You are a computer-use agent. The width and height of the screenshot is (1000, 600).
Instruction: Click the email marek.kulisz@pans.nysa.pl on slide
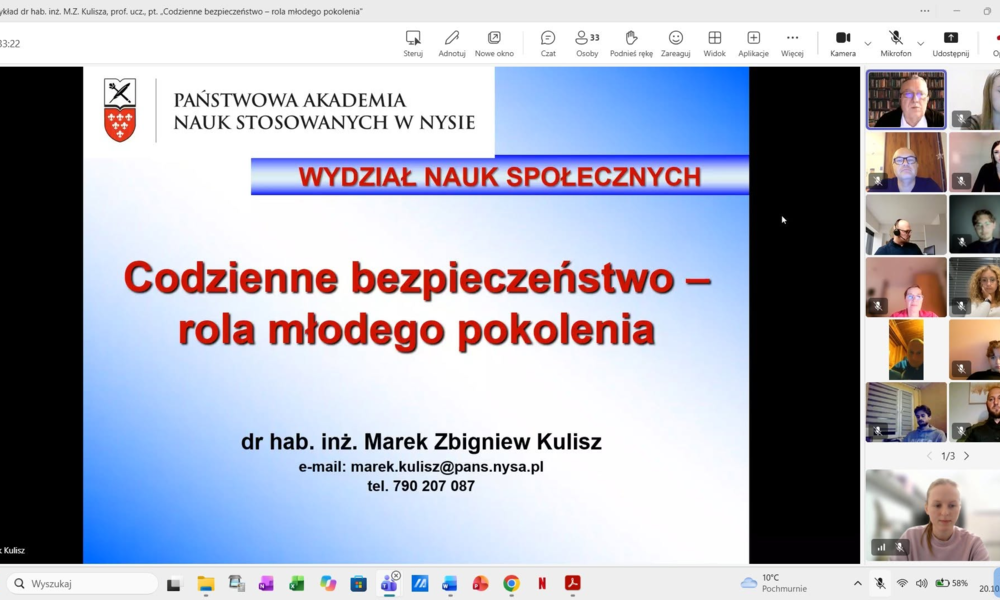pyautogui.click(x=447, y=467)
